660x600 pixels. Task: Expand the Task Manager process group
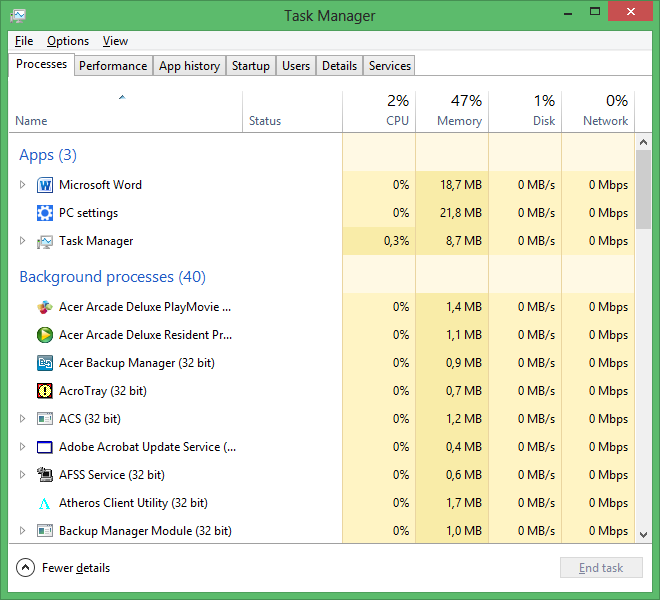click(22, 241)
